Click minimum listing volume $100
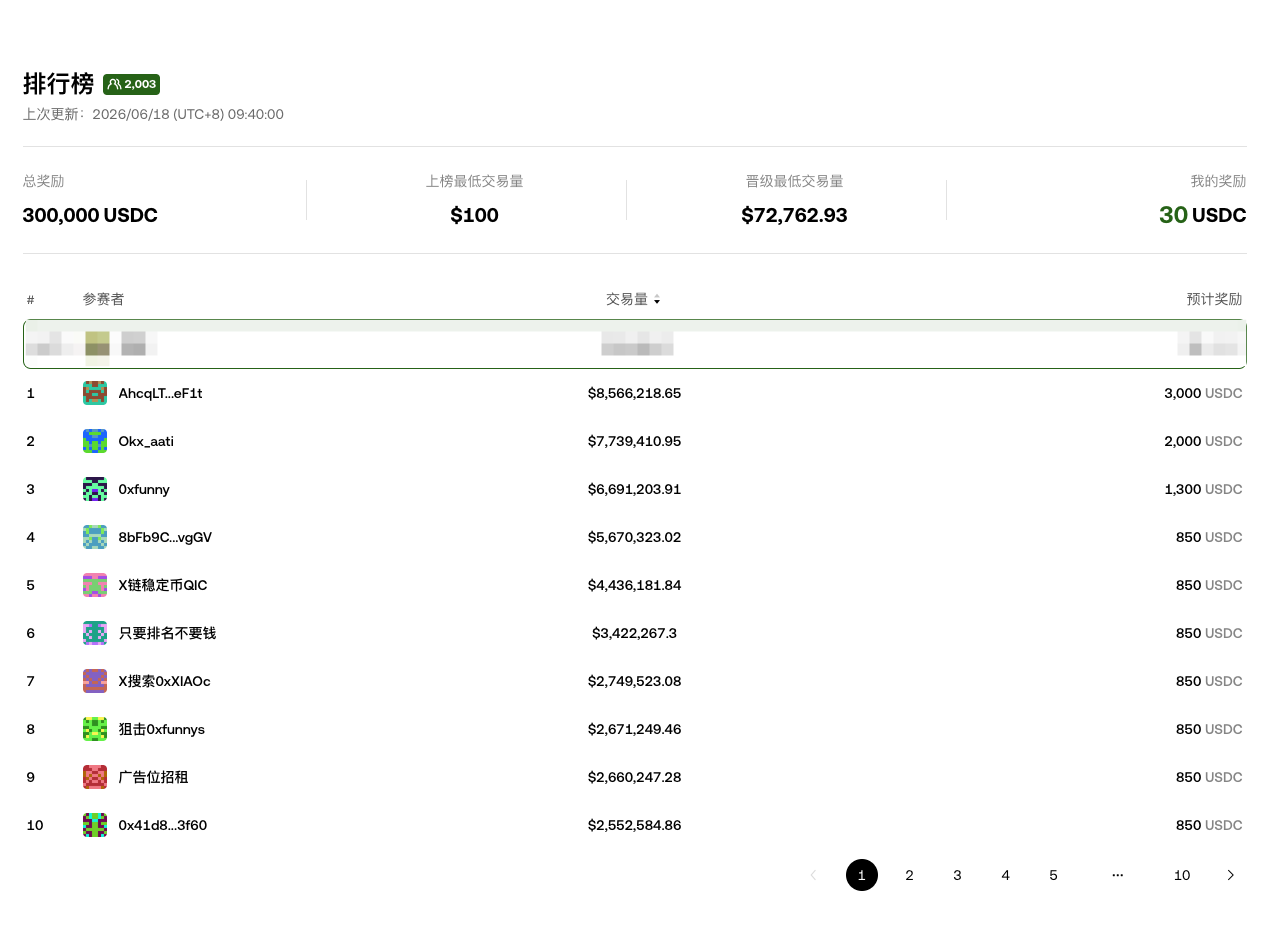Viewport: 1268px width, 927px height. (x=474, y=215)
